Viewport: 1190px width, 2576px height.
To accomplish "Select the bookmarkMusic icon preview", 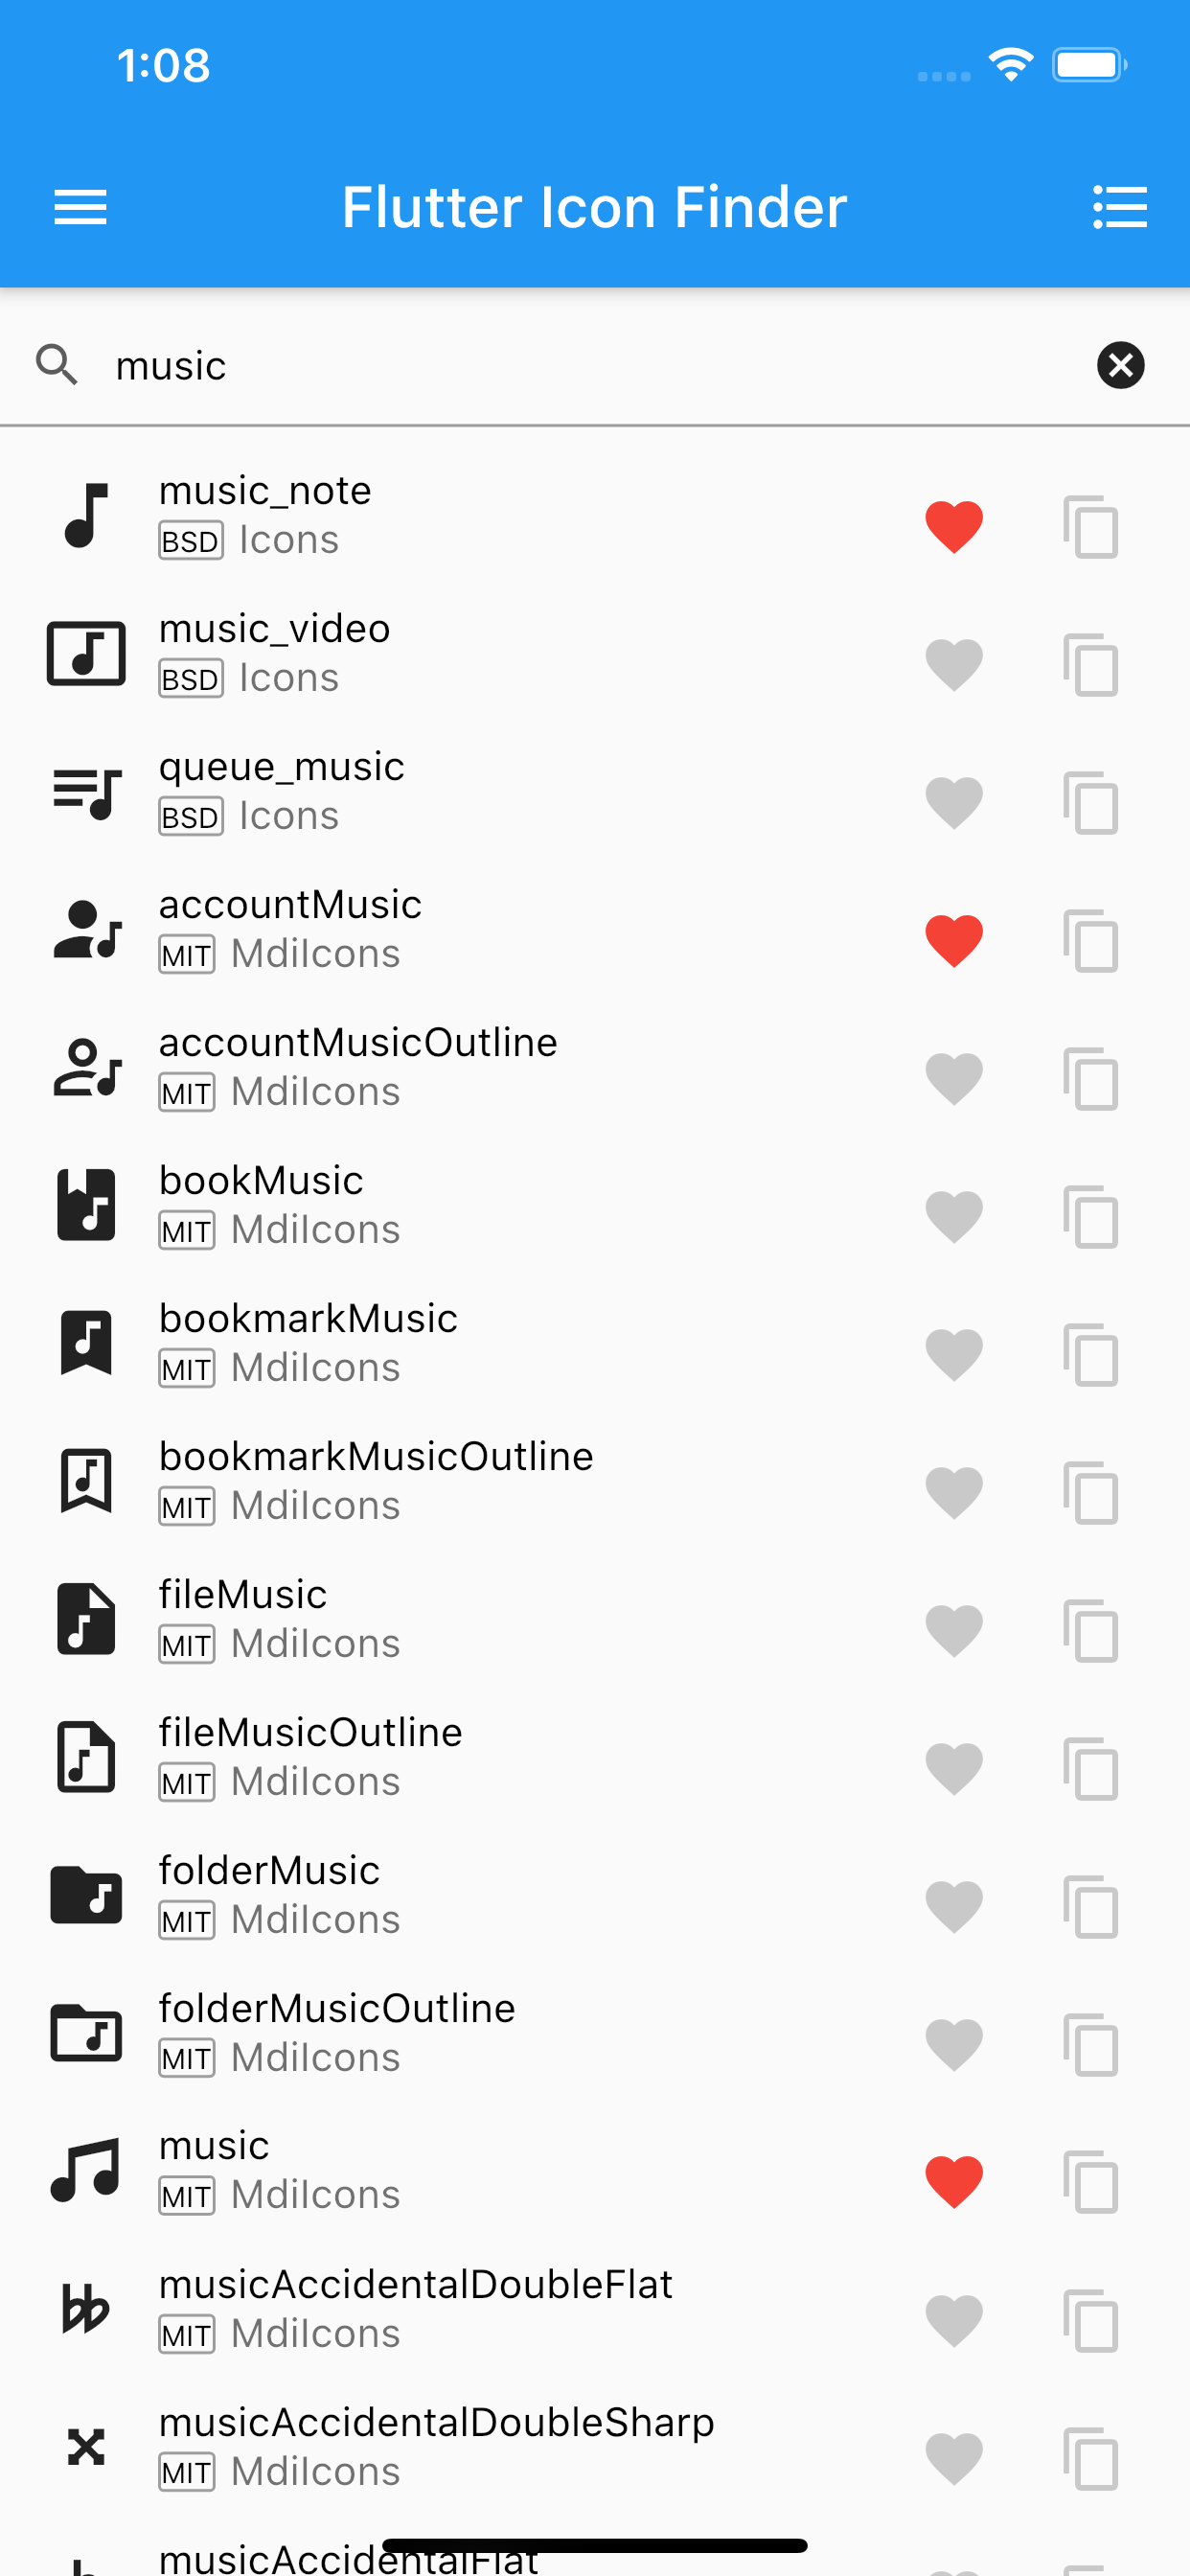I will (x=86, y=1342).
